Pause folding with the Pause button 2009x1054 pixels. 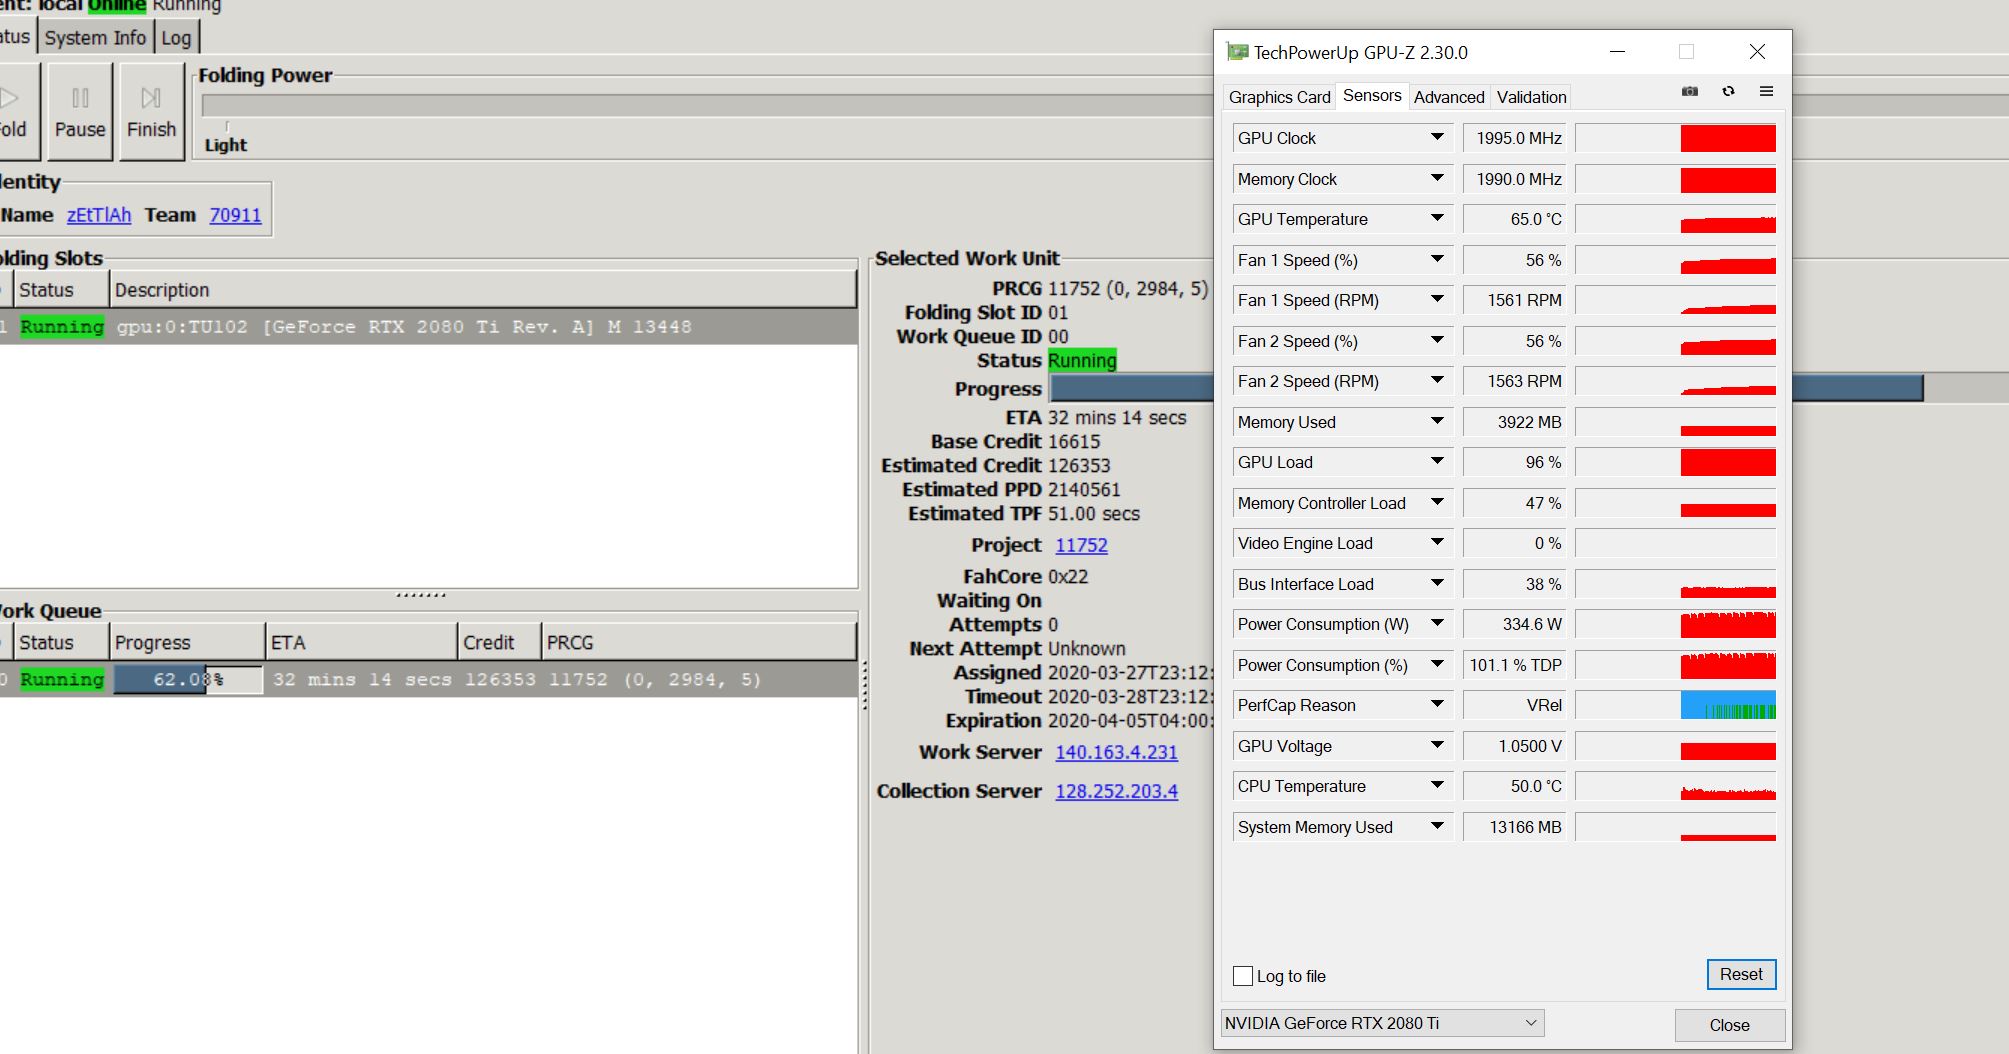coord(80,111)
